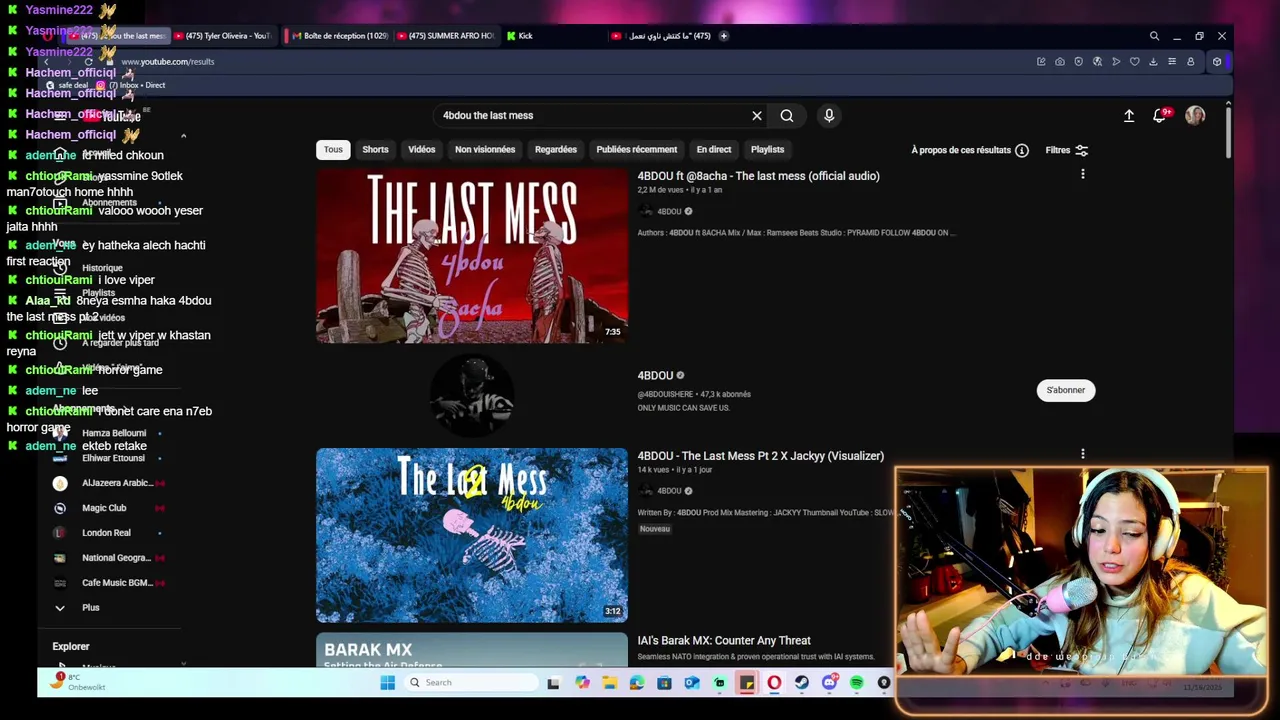Open Discord from the taskbar
The image size is (1280, 720).
point(829,683)
